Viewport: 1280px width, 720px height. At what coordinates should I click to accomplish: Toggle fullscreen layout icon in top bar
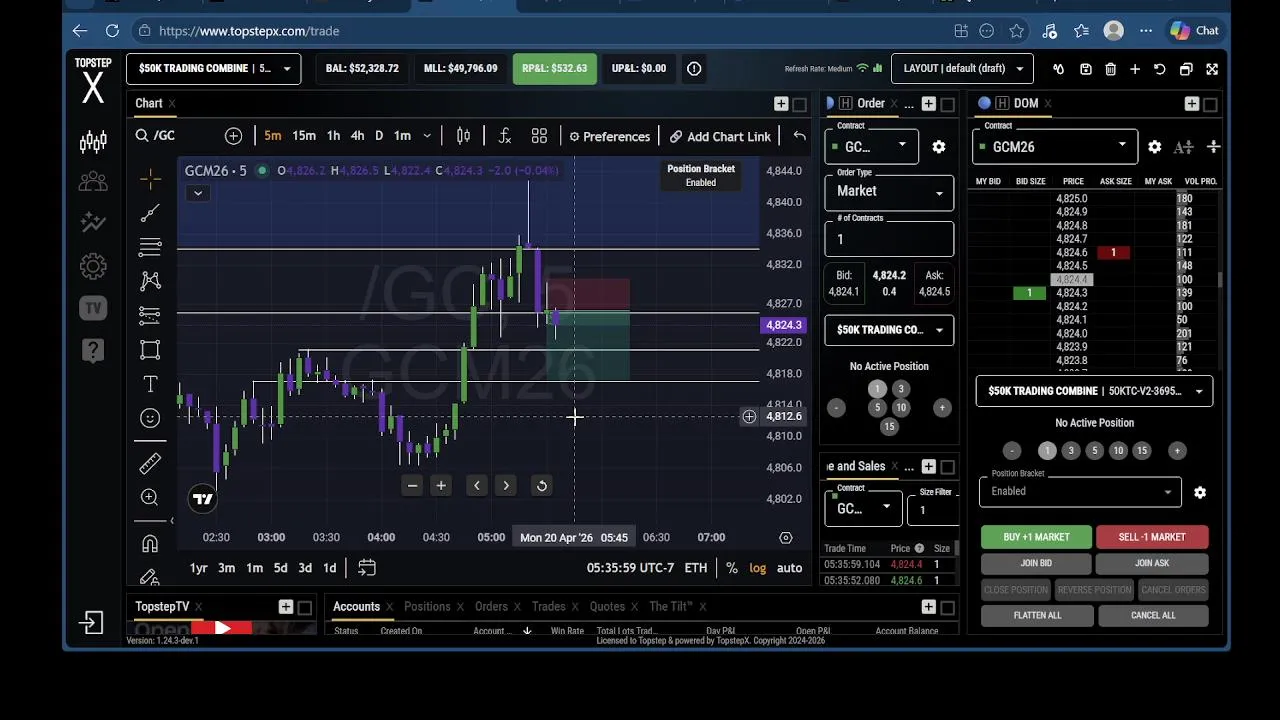(1212, 69)
